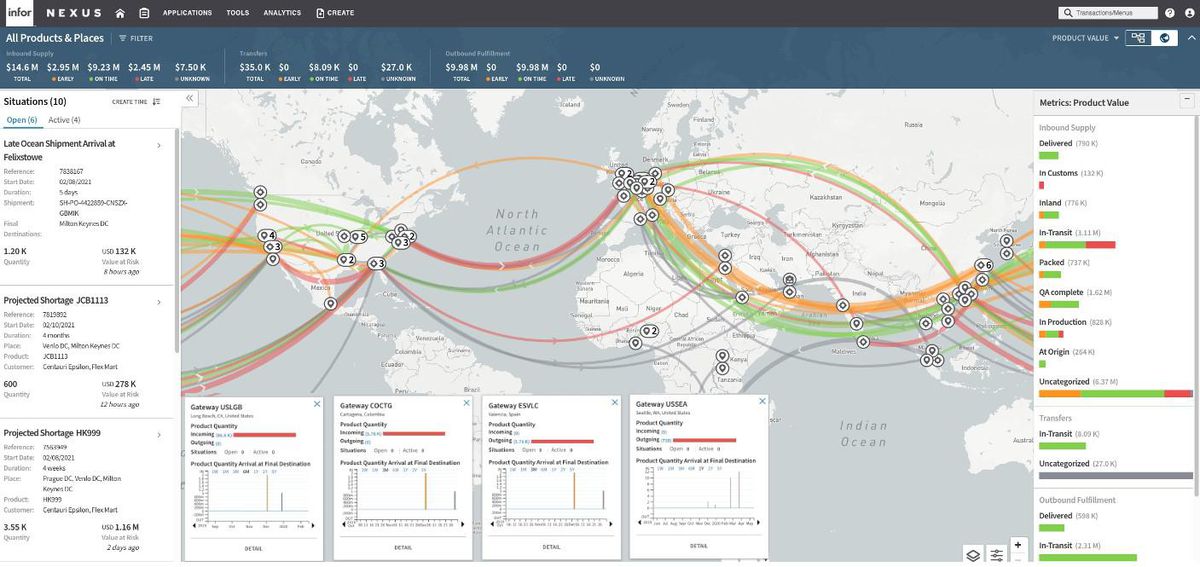Viewport: 1200px width, 567px height.
Task: Expand the Late Ocean Shipment Arrival situation chevron
Action: tap(159, 146)
